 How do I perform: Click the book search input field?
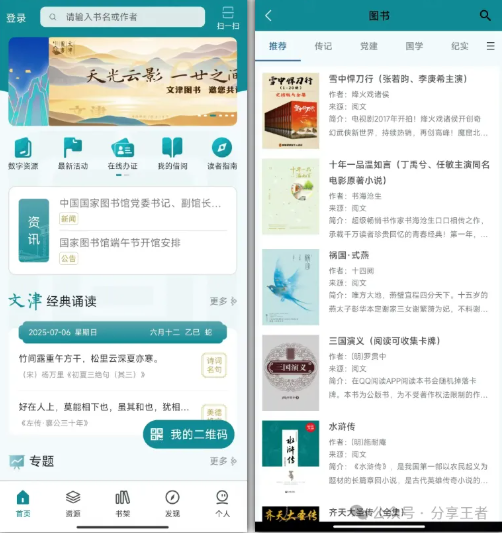[x=122, y=17]
